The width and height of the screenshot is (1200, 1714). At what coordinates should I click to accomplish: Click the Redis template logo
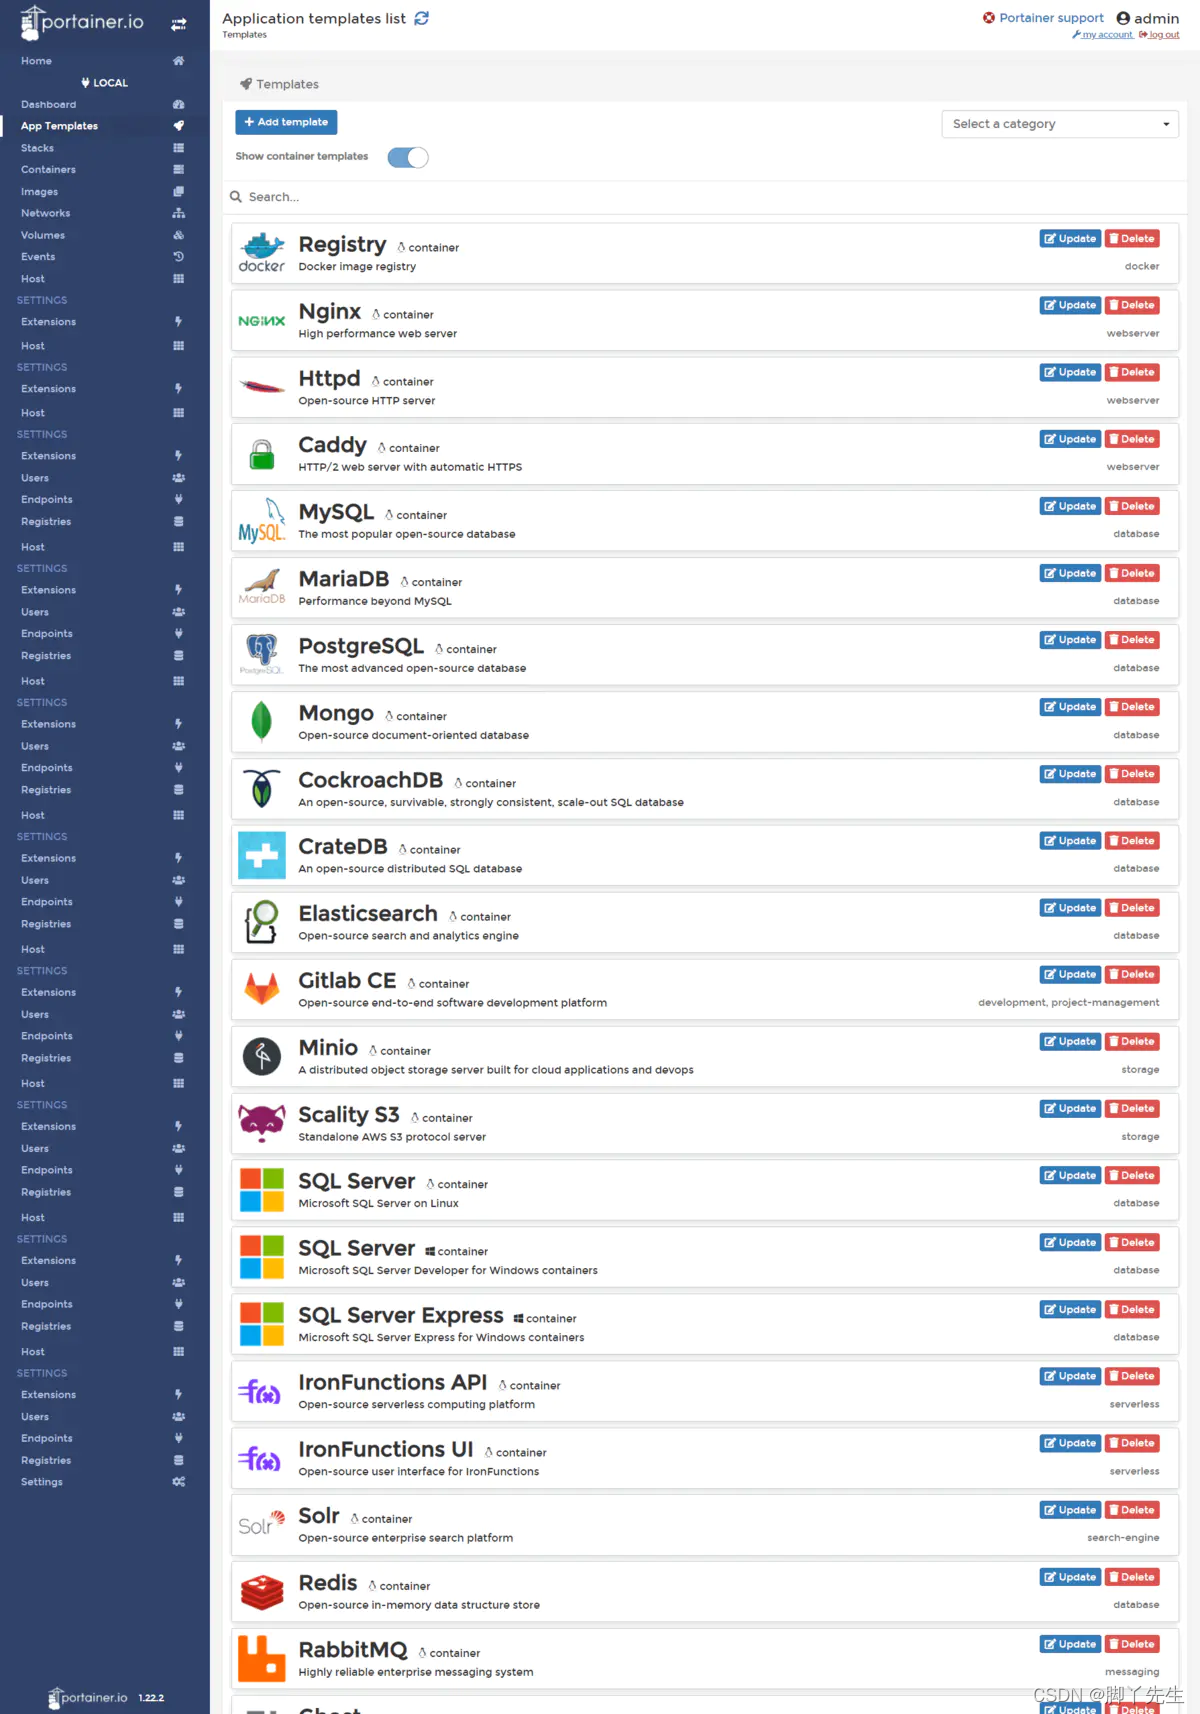262,1592
